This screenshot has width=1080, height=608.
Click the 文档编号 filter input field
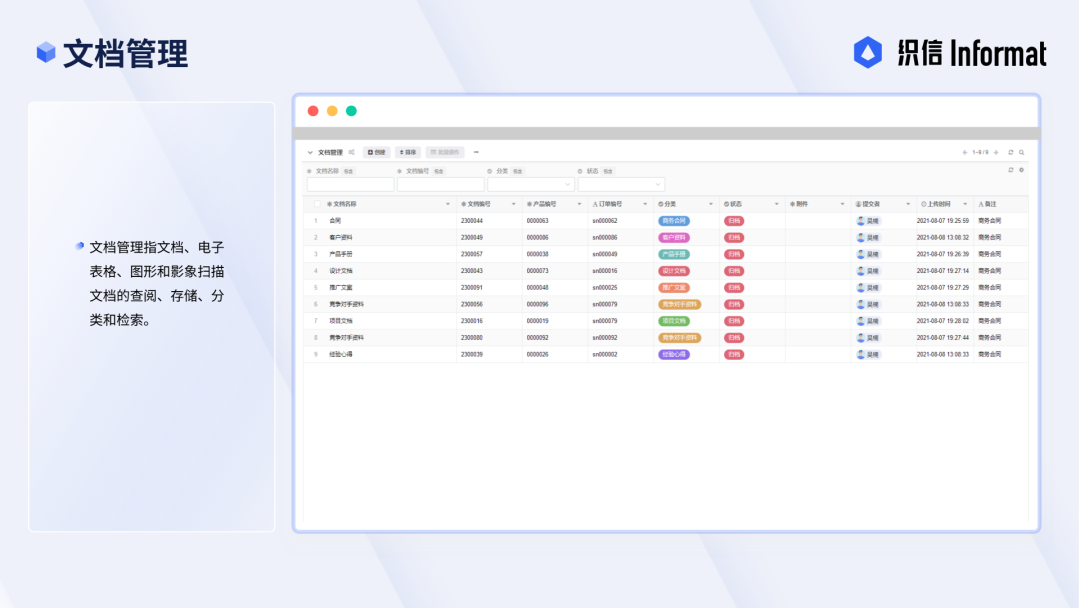pyautogui.click(x=440, y=185)
